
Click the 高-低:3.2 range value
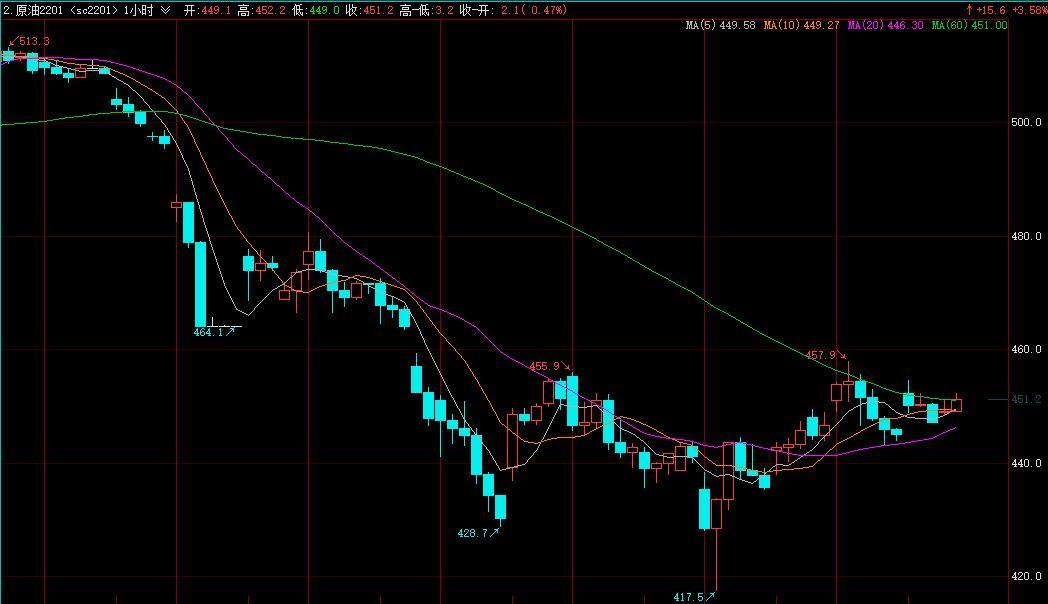click(x=426, y=10)
